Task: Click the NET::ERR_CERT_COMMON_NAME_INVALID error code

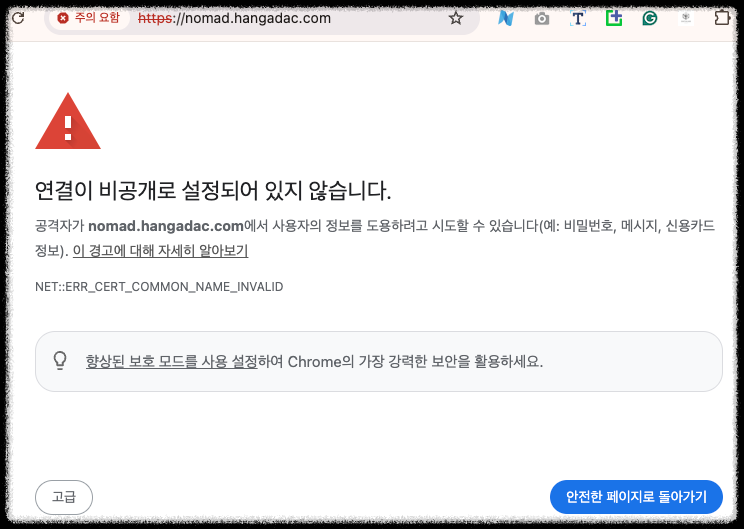Action: tap(159, 287)
